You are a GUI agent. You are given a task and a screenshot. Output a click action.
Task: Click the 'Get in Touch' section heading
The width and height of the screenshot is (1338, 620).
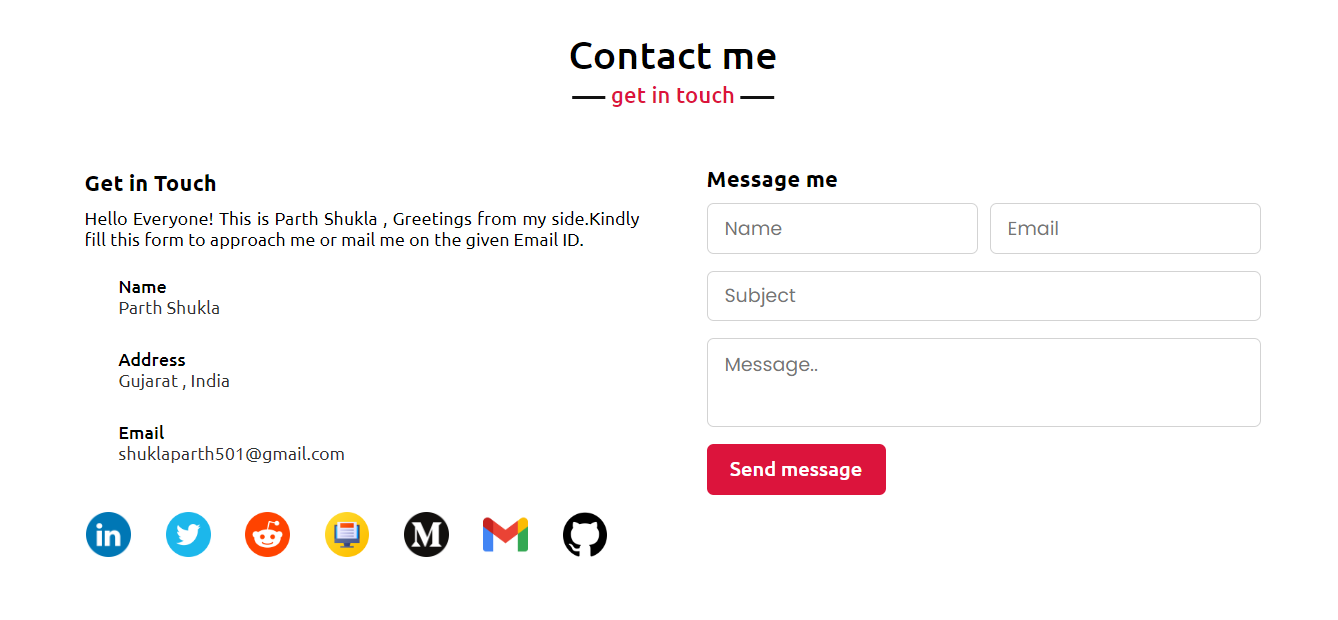point(150,184)
